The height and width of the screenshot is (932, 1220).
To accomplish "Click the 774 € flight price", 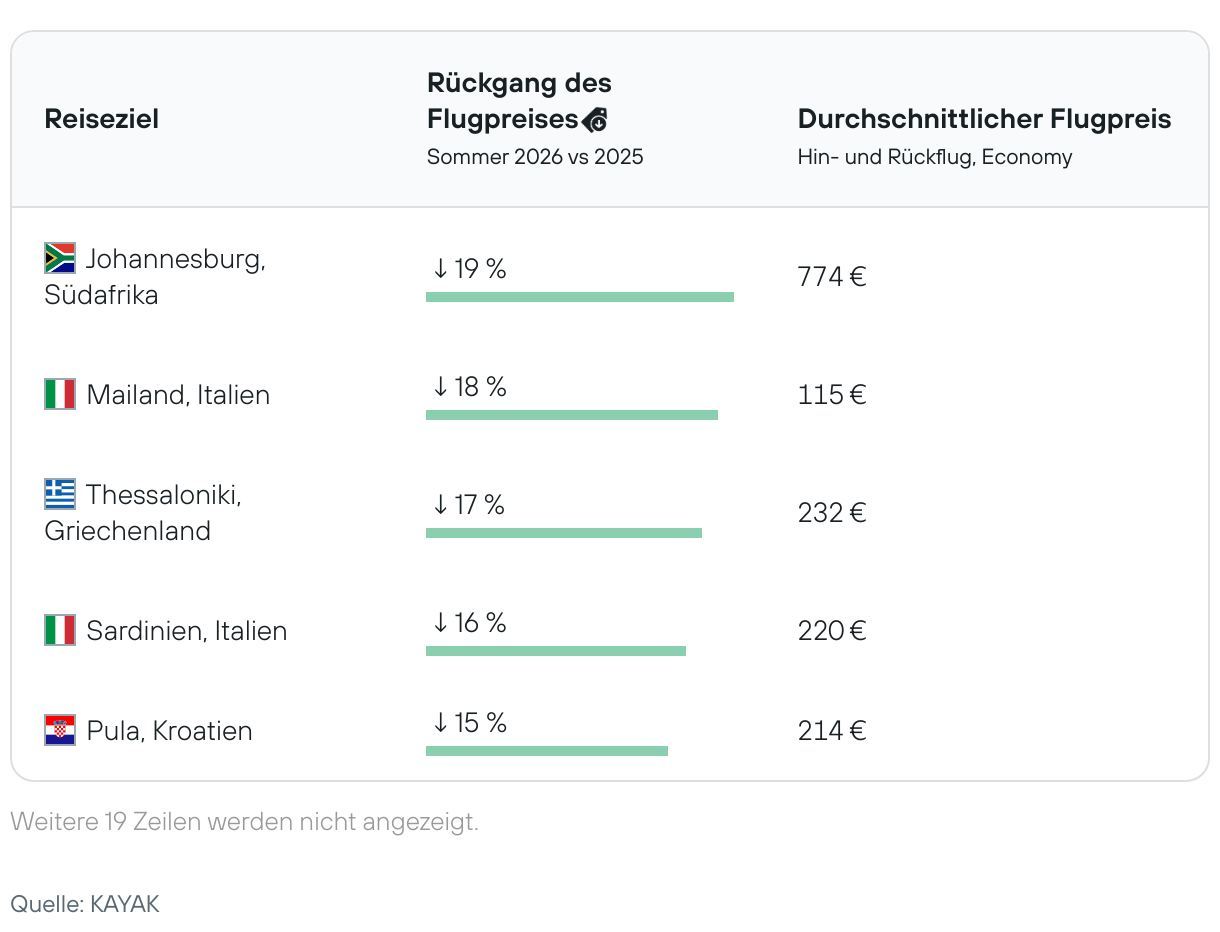I will click(x=832, y=277).
